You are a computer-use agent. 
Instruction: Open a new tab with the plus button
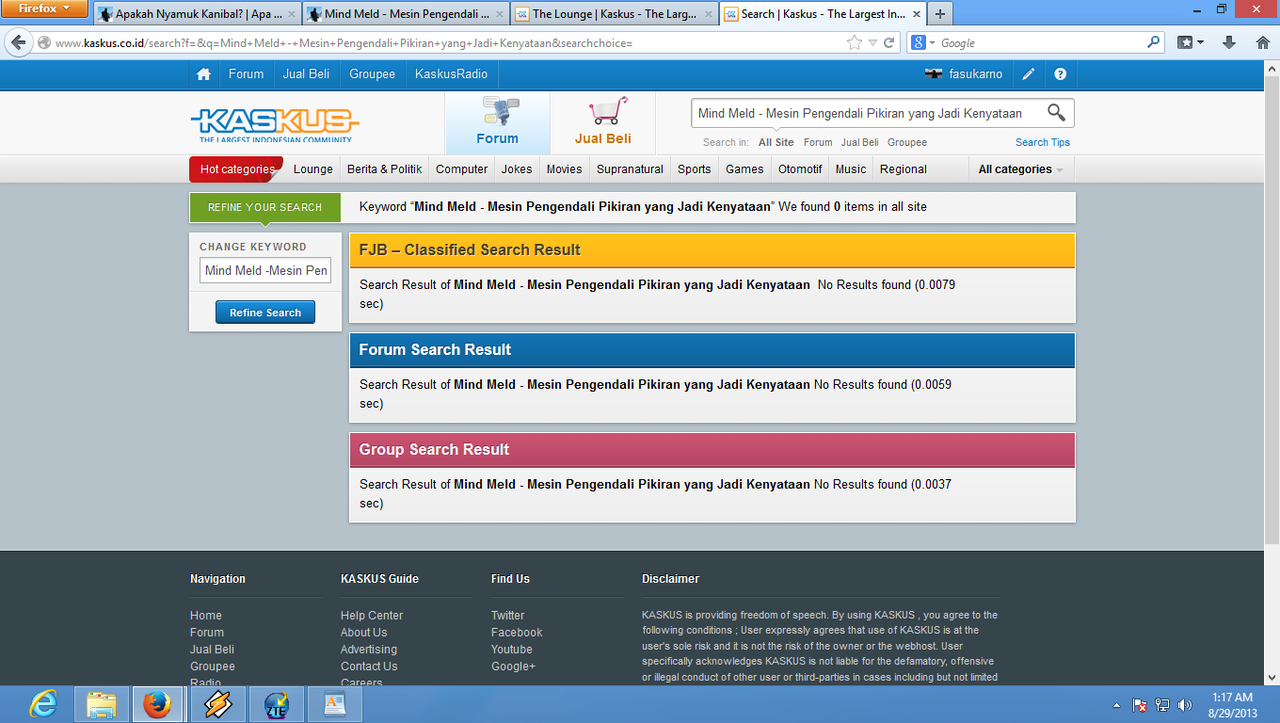click(x=940, y=14)
